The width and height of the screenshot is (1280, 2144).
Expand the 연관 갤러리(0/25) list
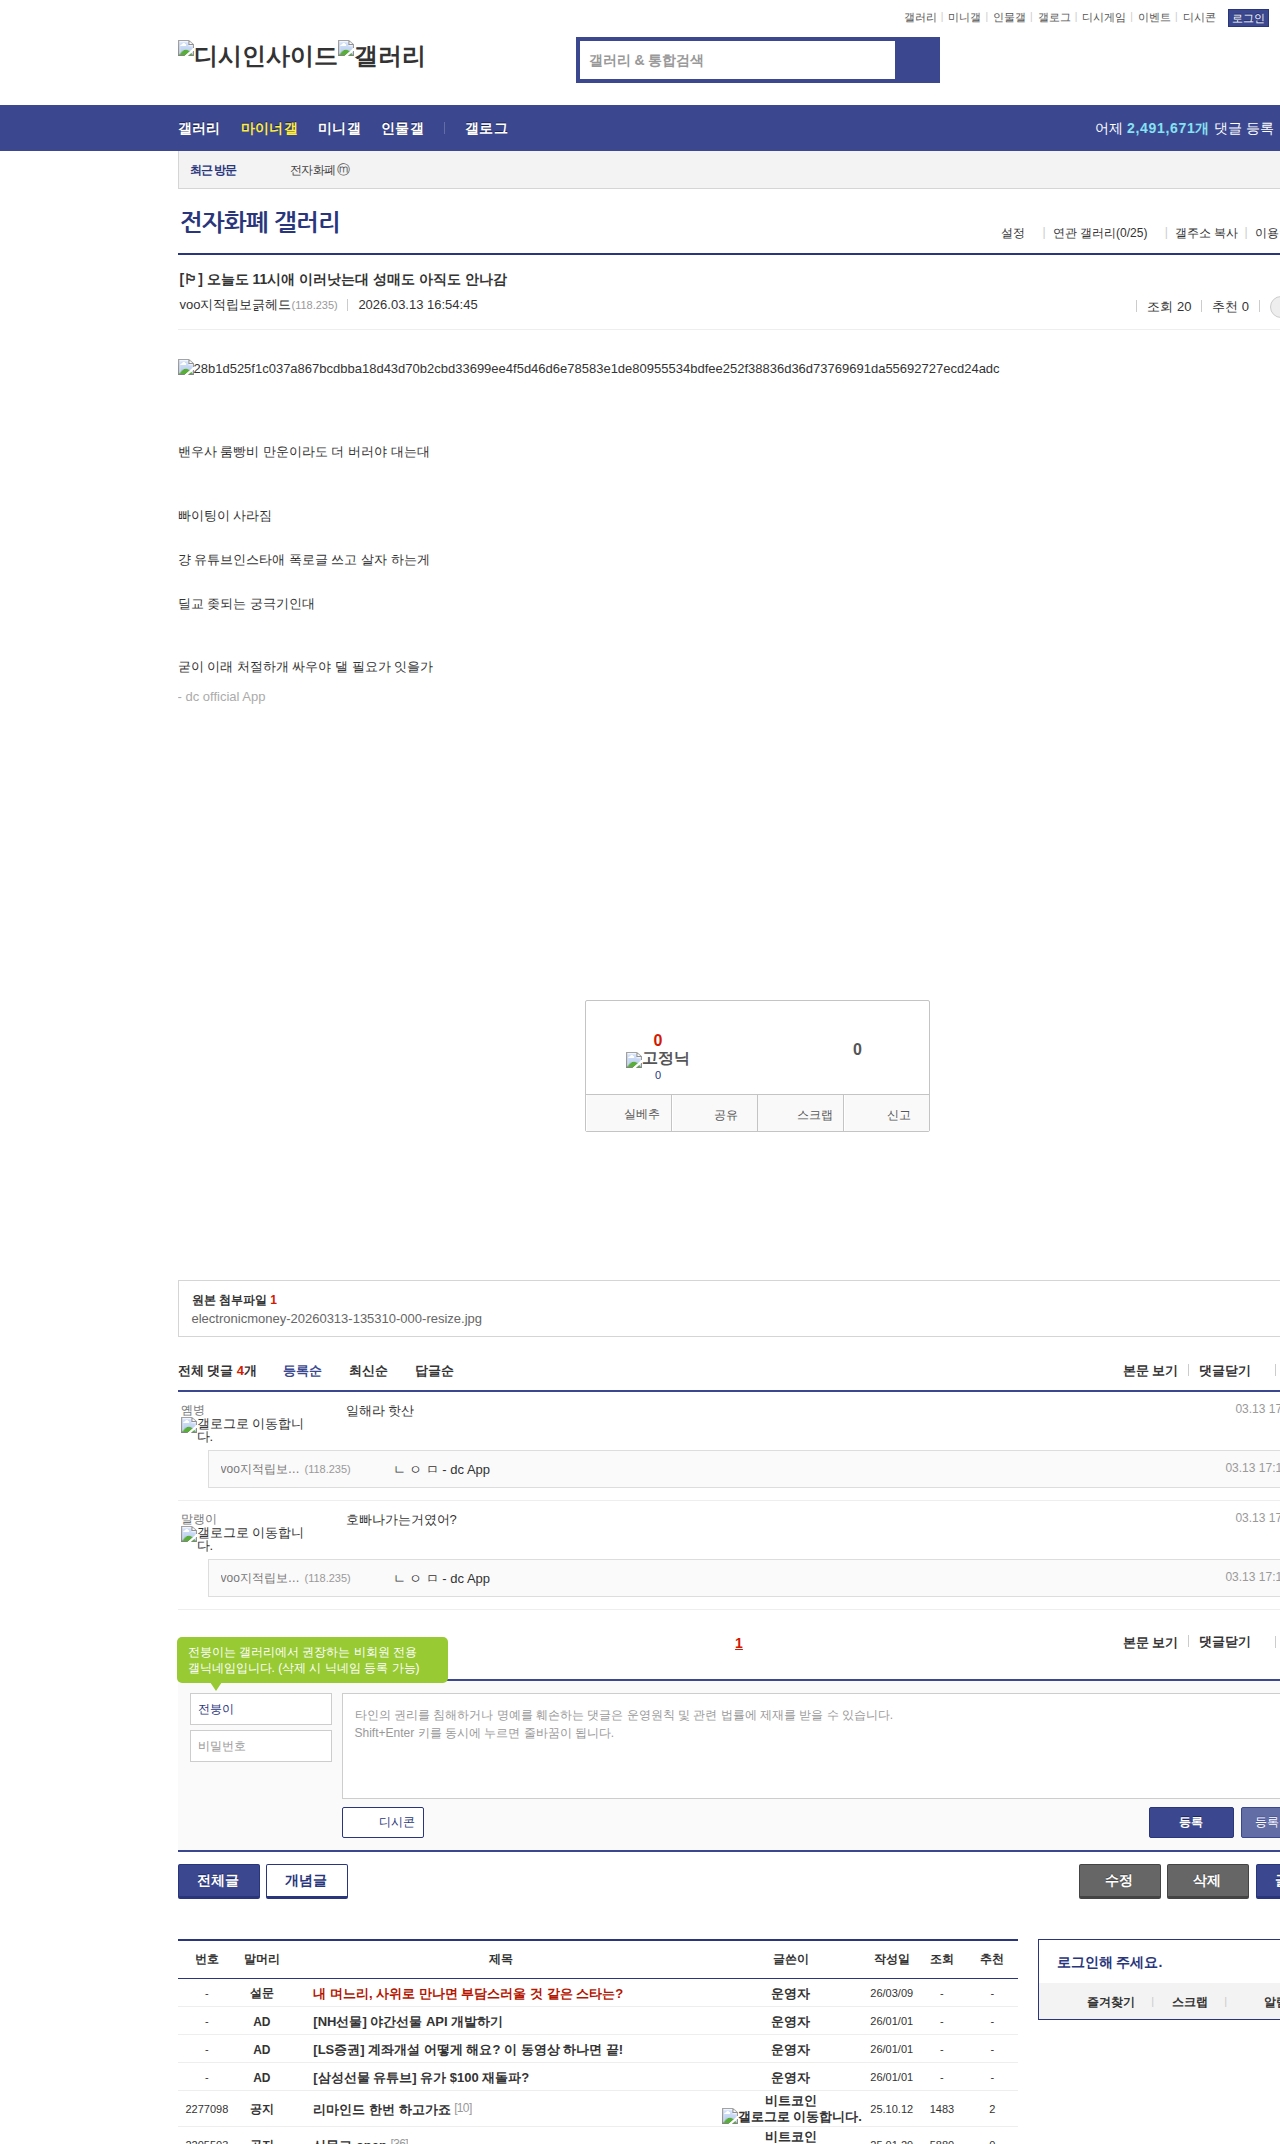[x=1099, y=233]
